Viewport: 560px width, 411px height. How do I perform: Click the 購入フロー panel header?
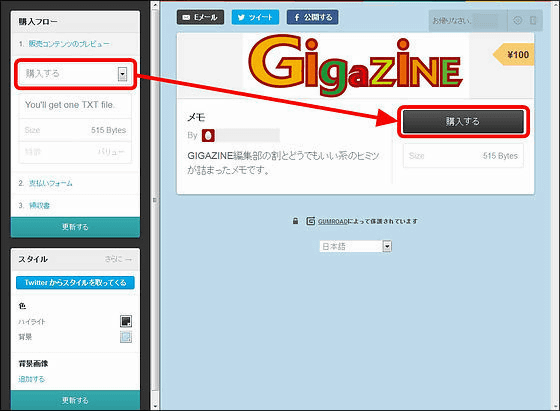click(x=75, y=22)
